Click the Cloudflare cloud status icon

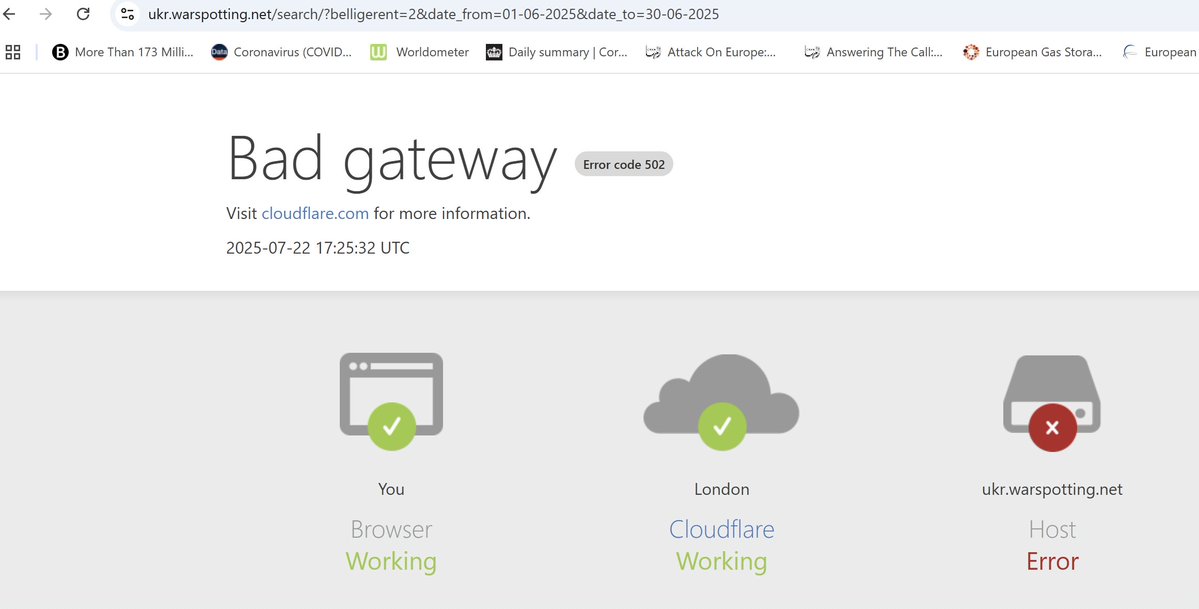pos(721,402)
